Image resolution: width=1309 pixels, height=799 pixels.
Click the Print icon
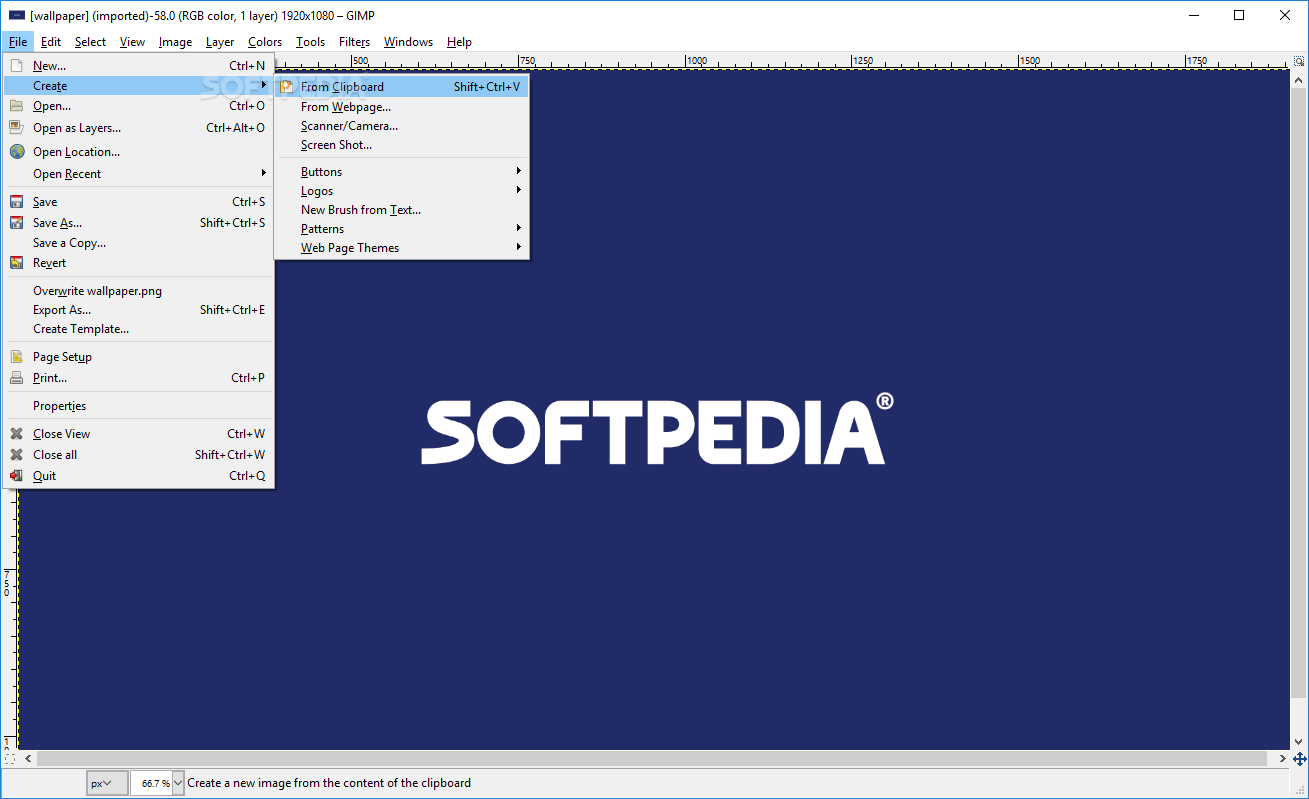pos(15,377)
